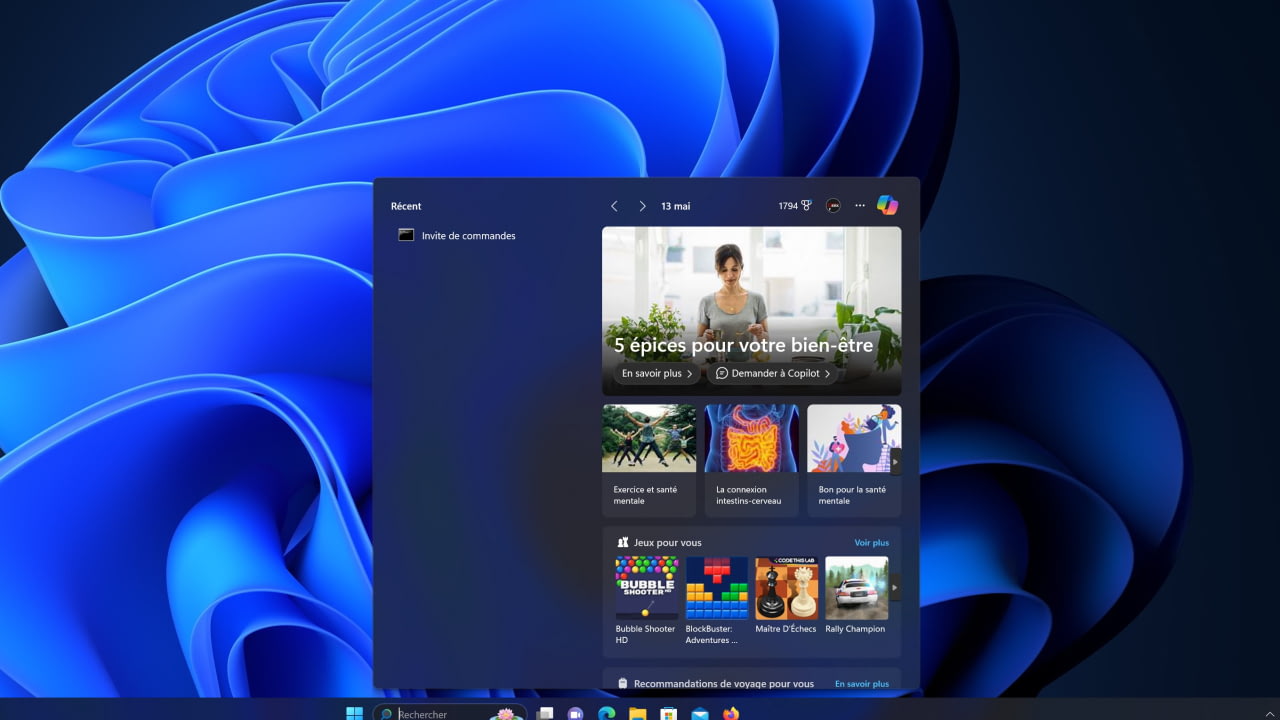Click the user profile avatar
The image size is (1280, 720).
833,206
